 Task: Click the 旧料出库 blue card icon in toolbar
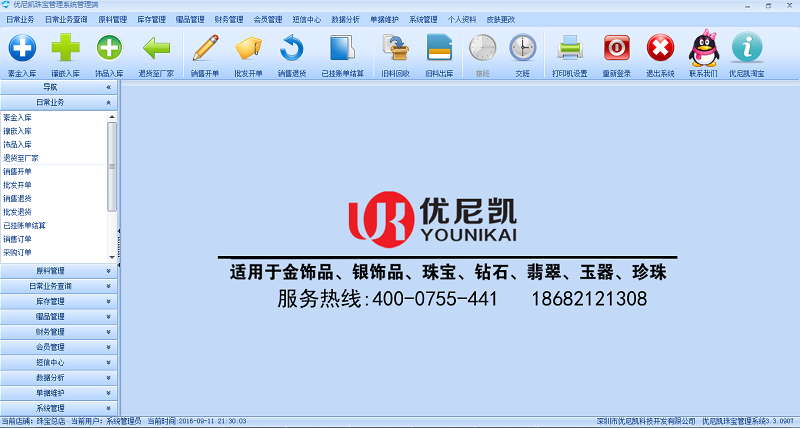coord(439,48)
